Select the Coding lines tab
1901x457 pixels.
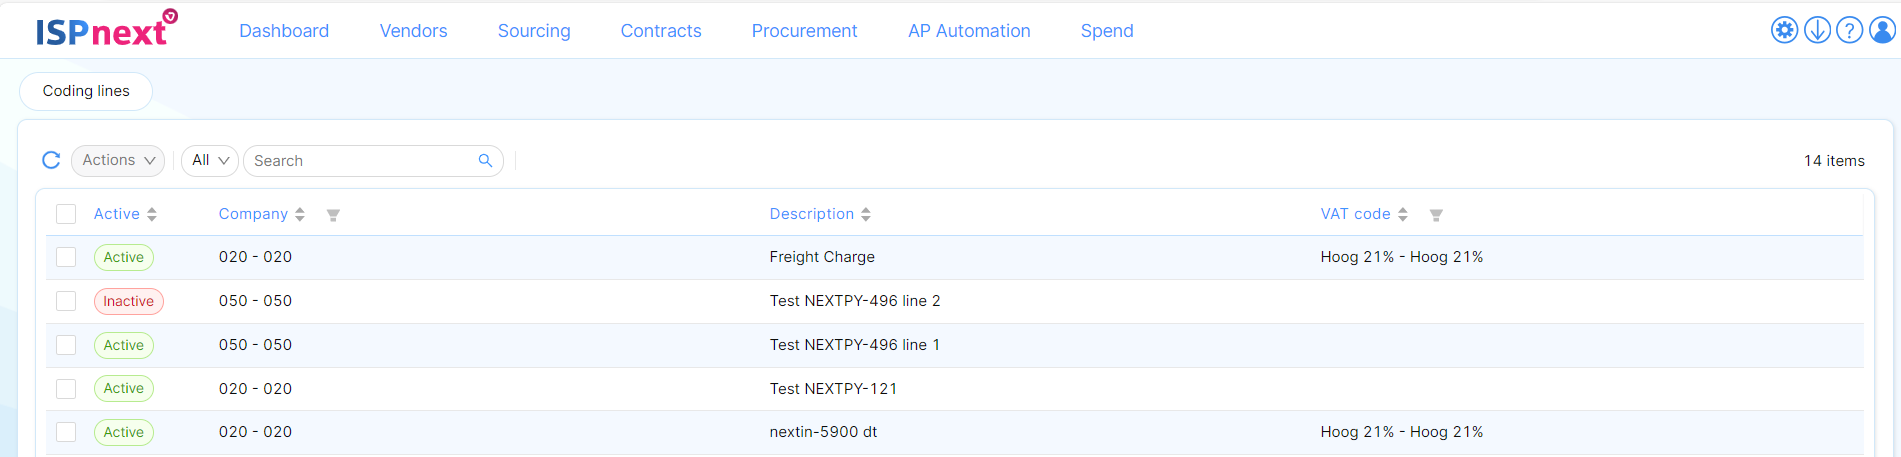tap(86, 91)
